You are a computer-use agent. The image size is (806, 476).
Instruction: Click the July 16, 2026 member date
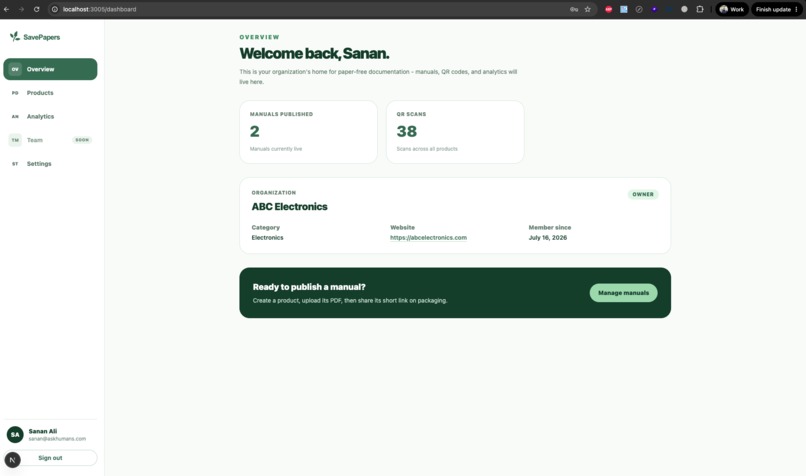pyautogui.click(x=548, y=237)
